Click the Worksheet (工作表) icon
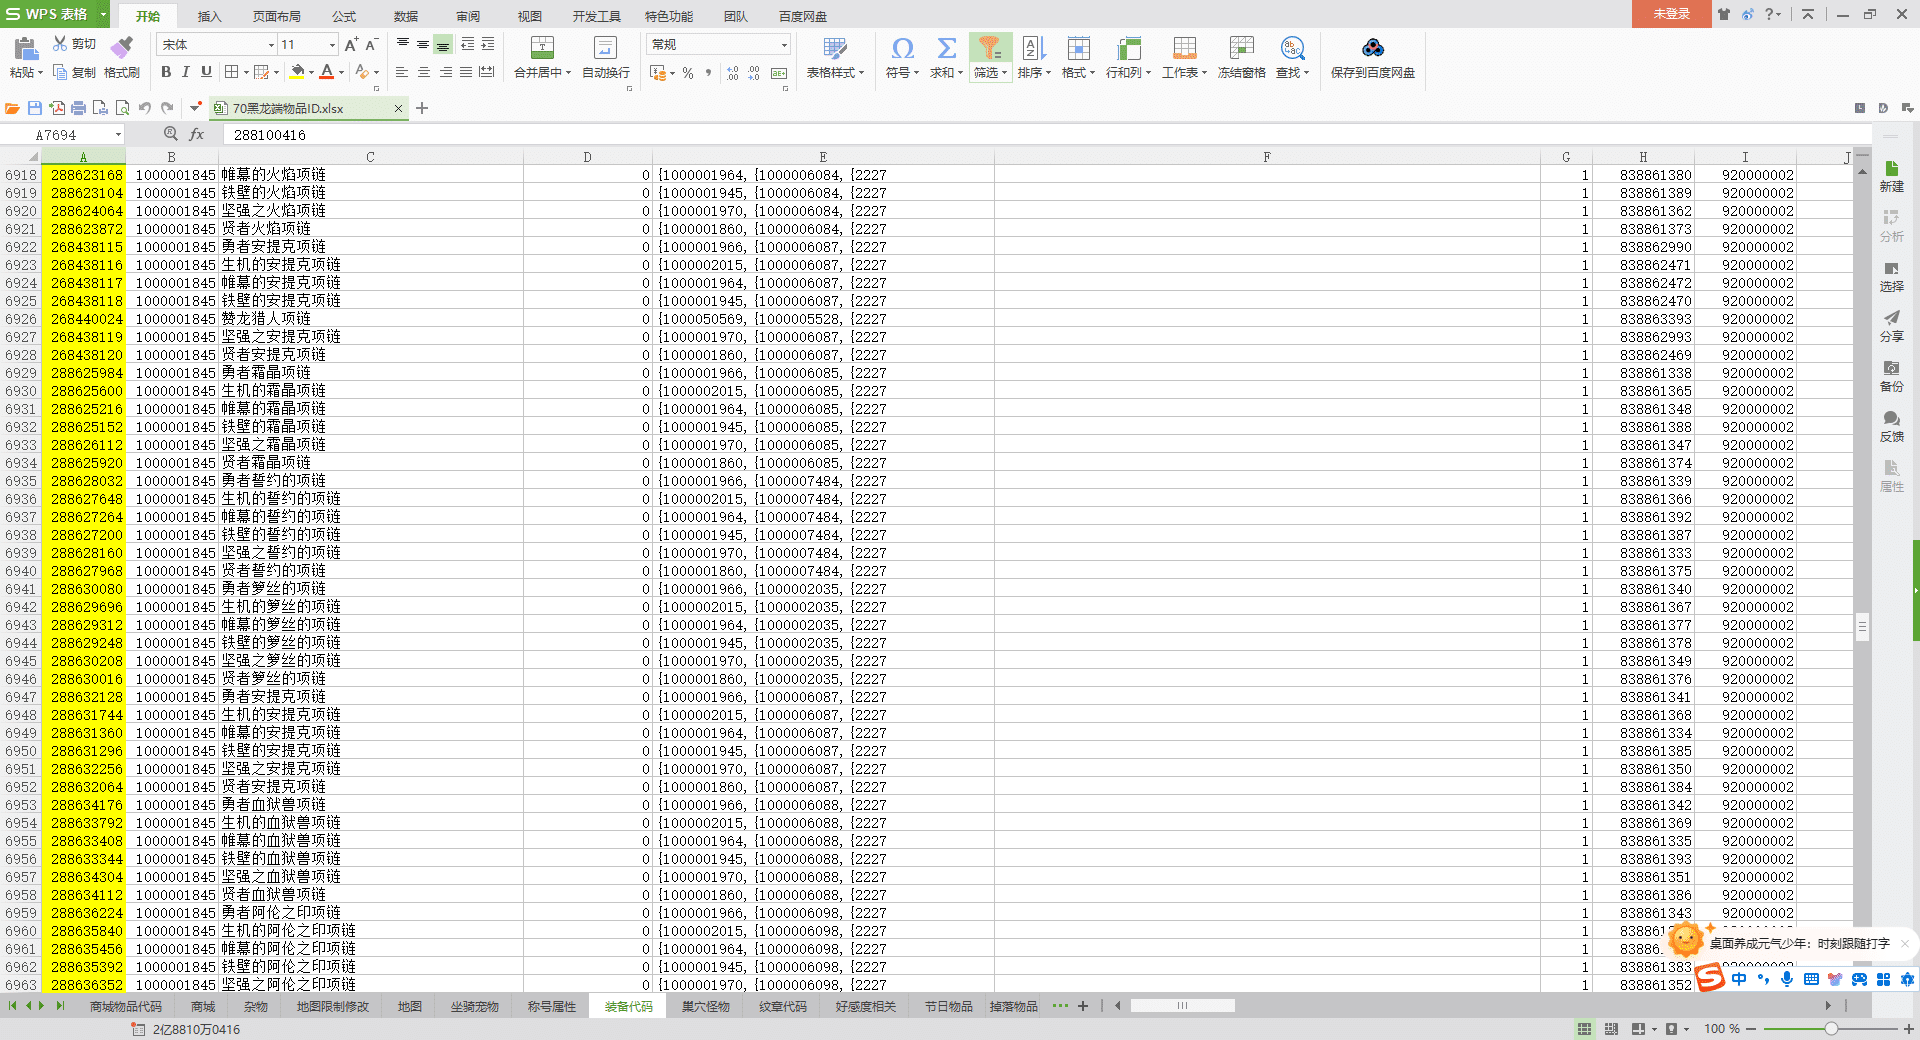 (x=1184, y=48)
